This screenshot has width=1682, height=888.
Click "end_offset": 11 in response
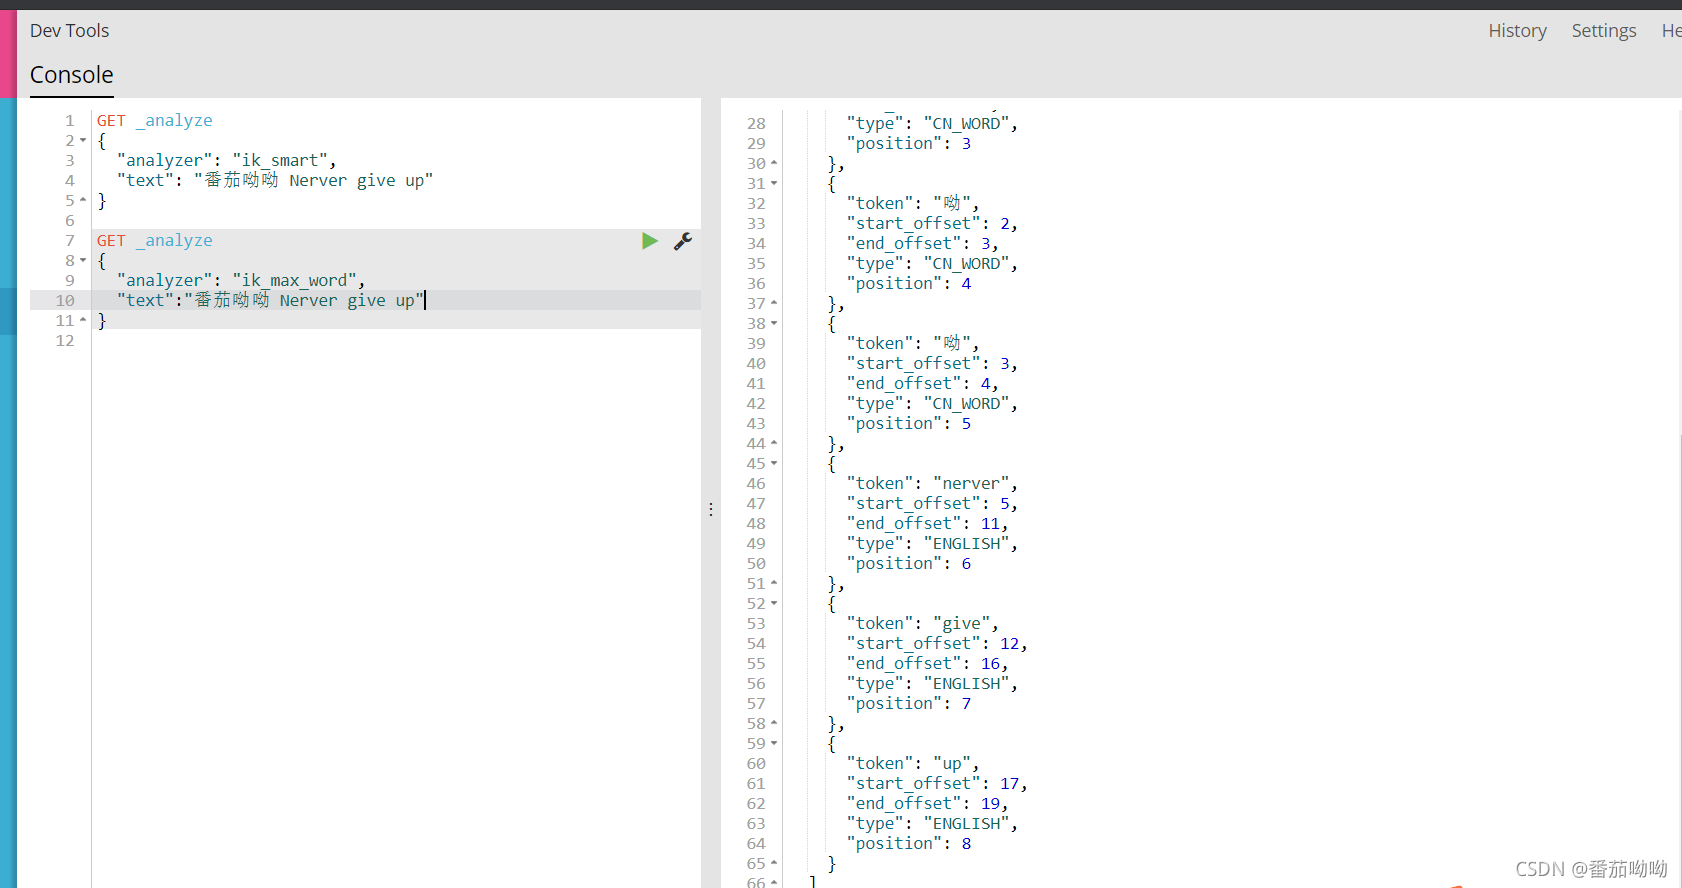[x=927, y=524]
